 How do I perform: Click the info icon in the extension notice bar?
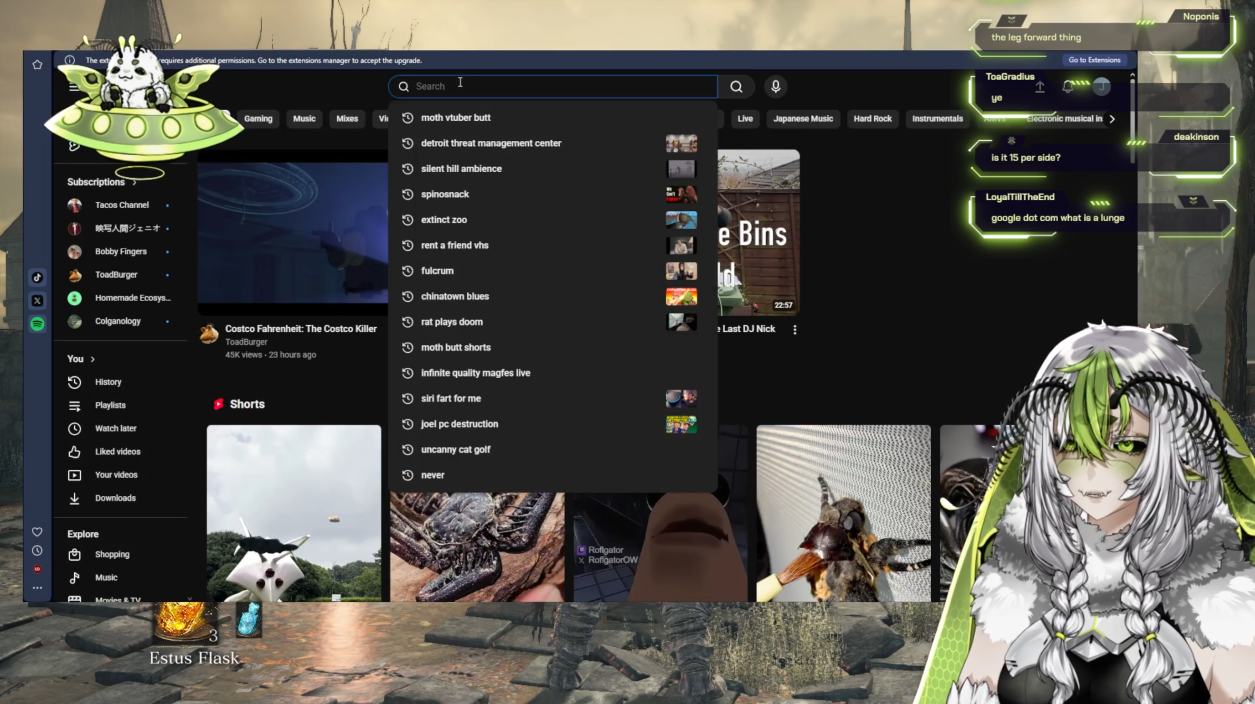[x=70, y=60]
